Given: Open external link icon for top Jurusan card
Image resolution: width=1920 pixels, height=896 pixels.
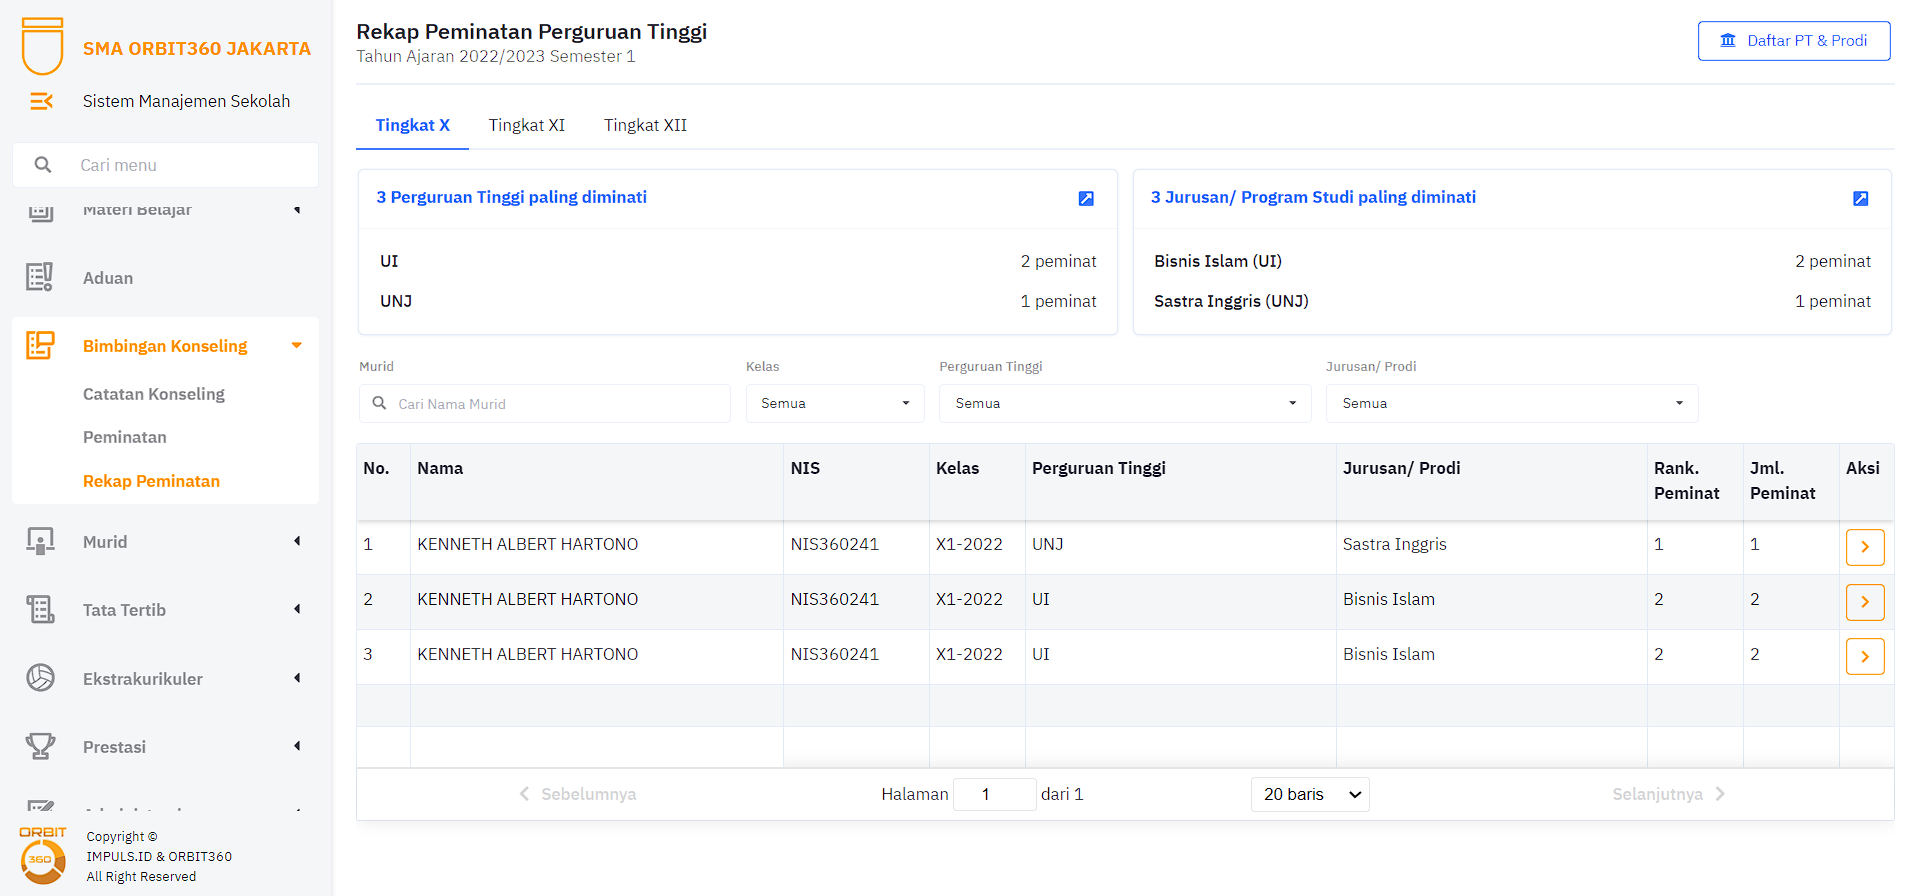Looking at the screenshot, I should click(1860, 199).
